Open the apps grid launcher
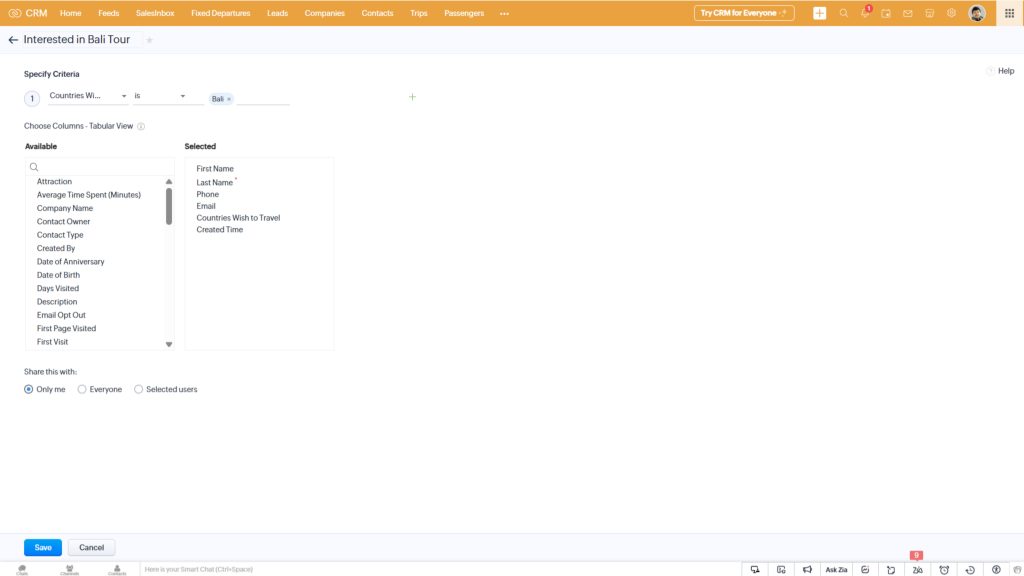 tap(1010, 13)
